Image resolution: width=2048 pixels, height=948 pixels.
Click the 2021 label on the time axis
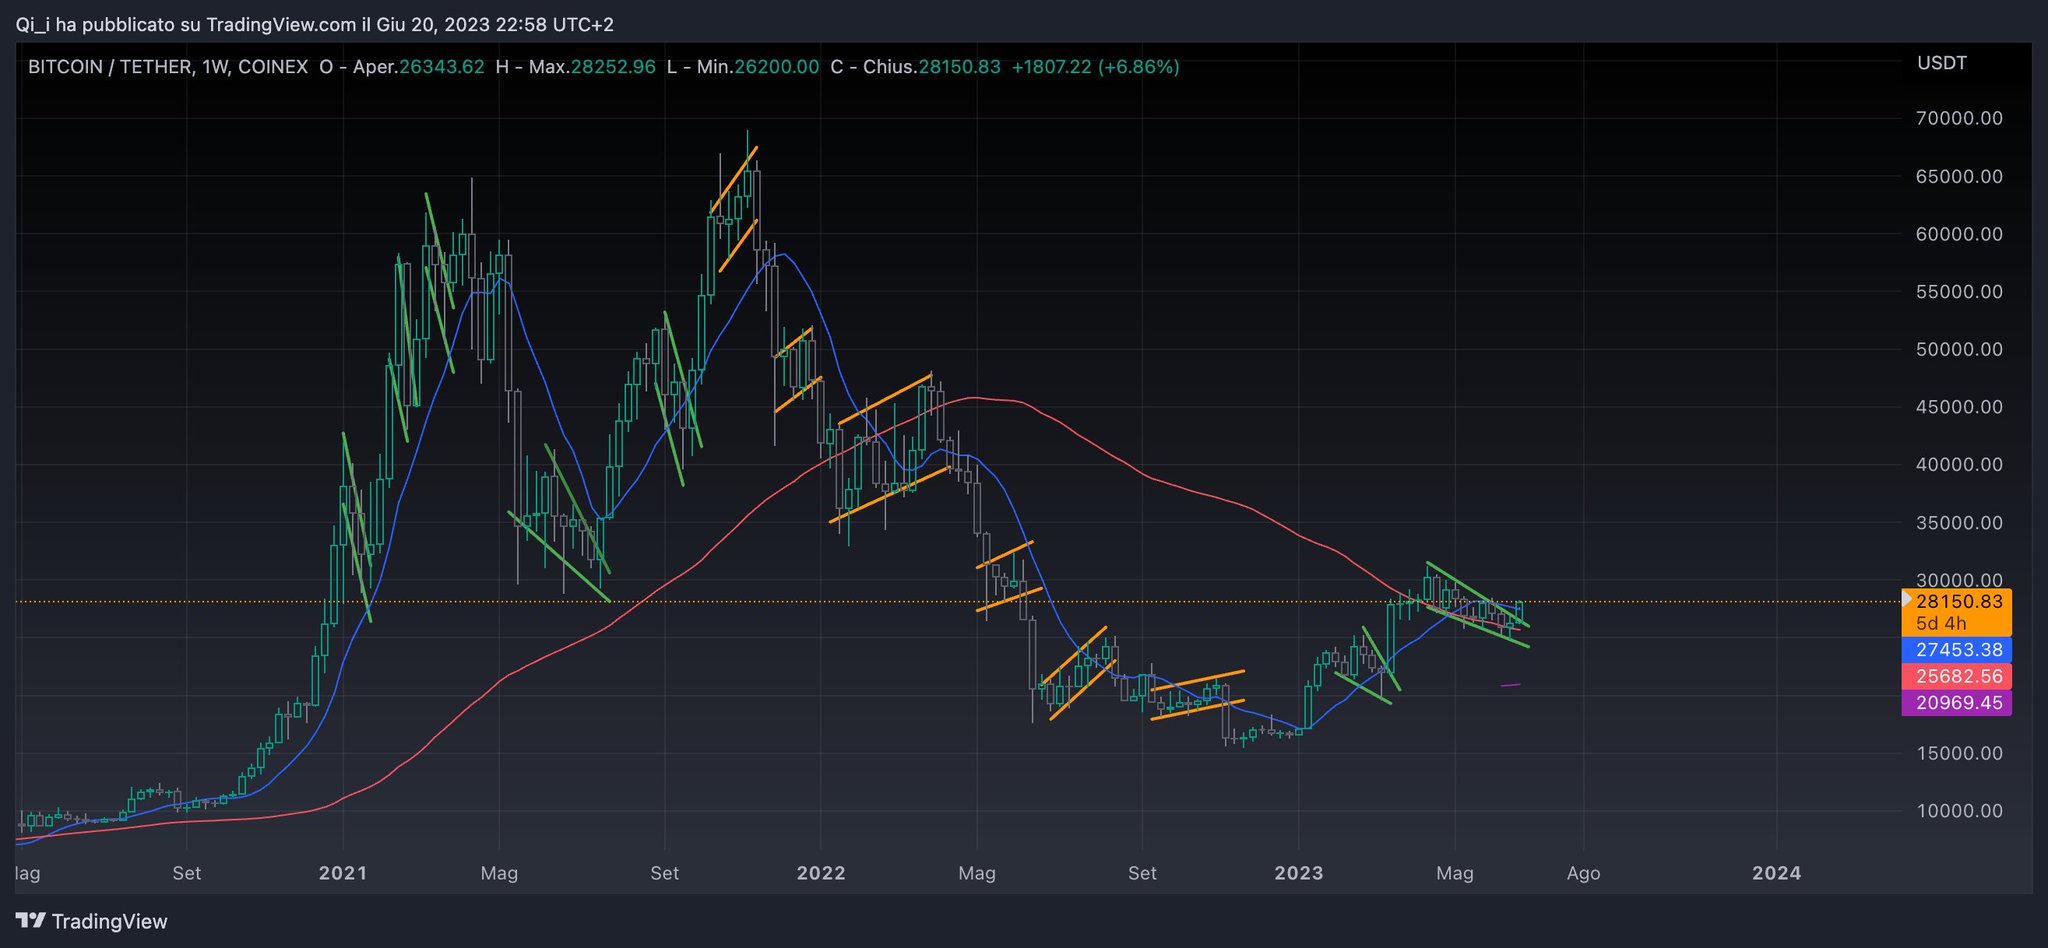coord(343,873)
